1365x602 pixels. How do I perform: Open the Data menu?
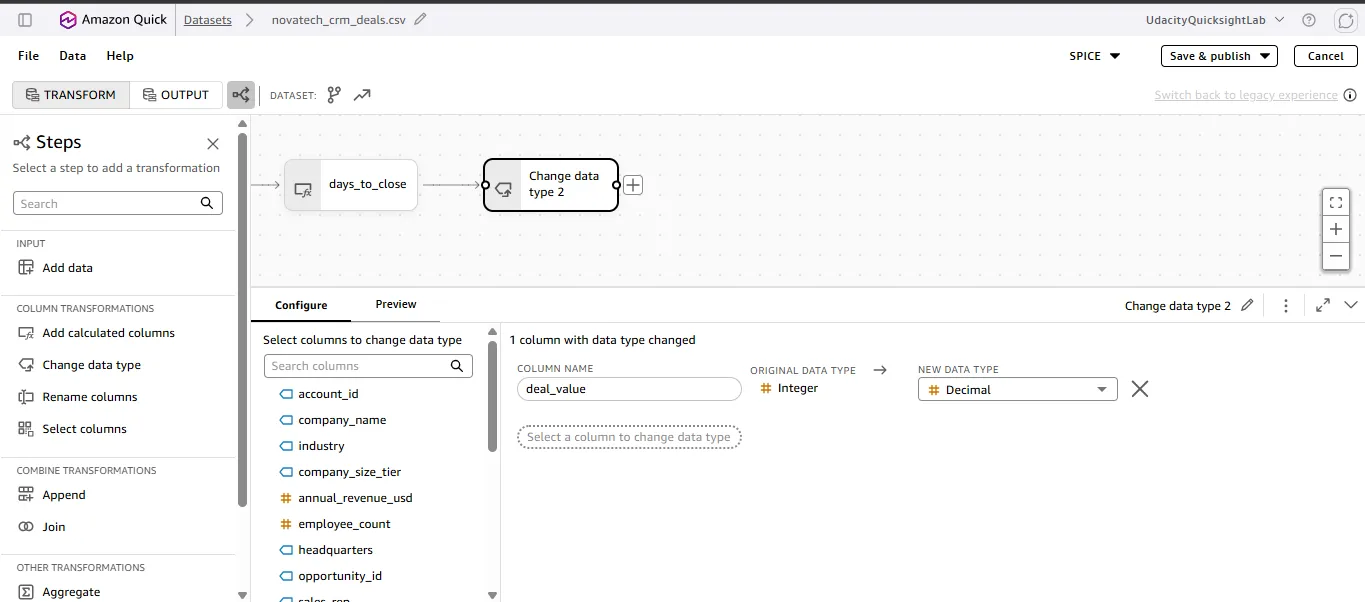[x=73, y=56]
